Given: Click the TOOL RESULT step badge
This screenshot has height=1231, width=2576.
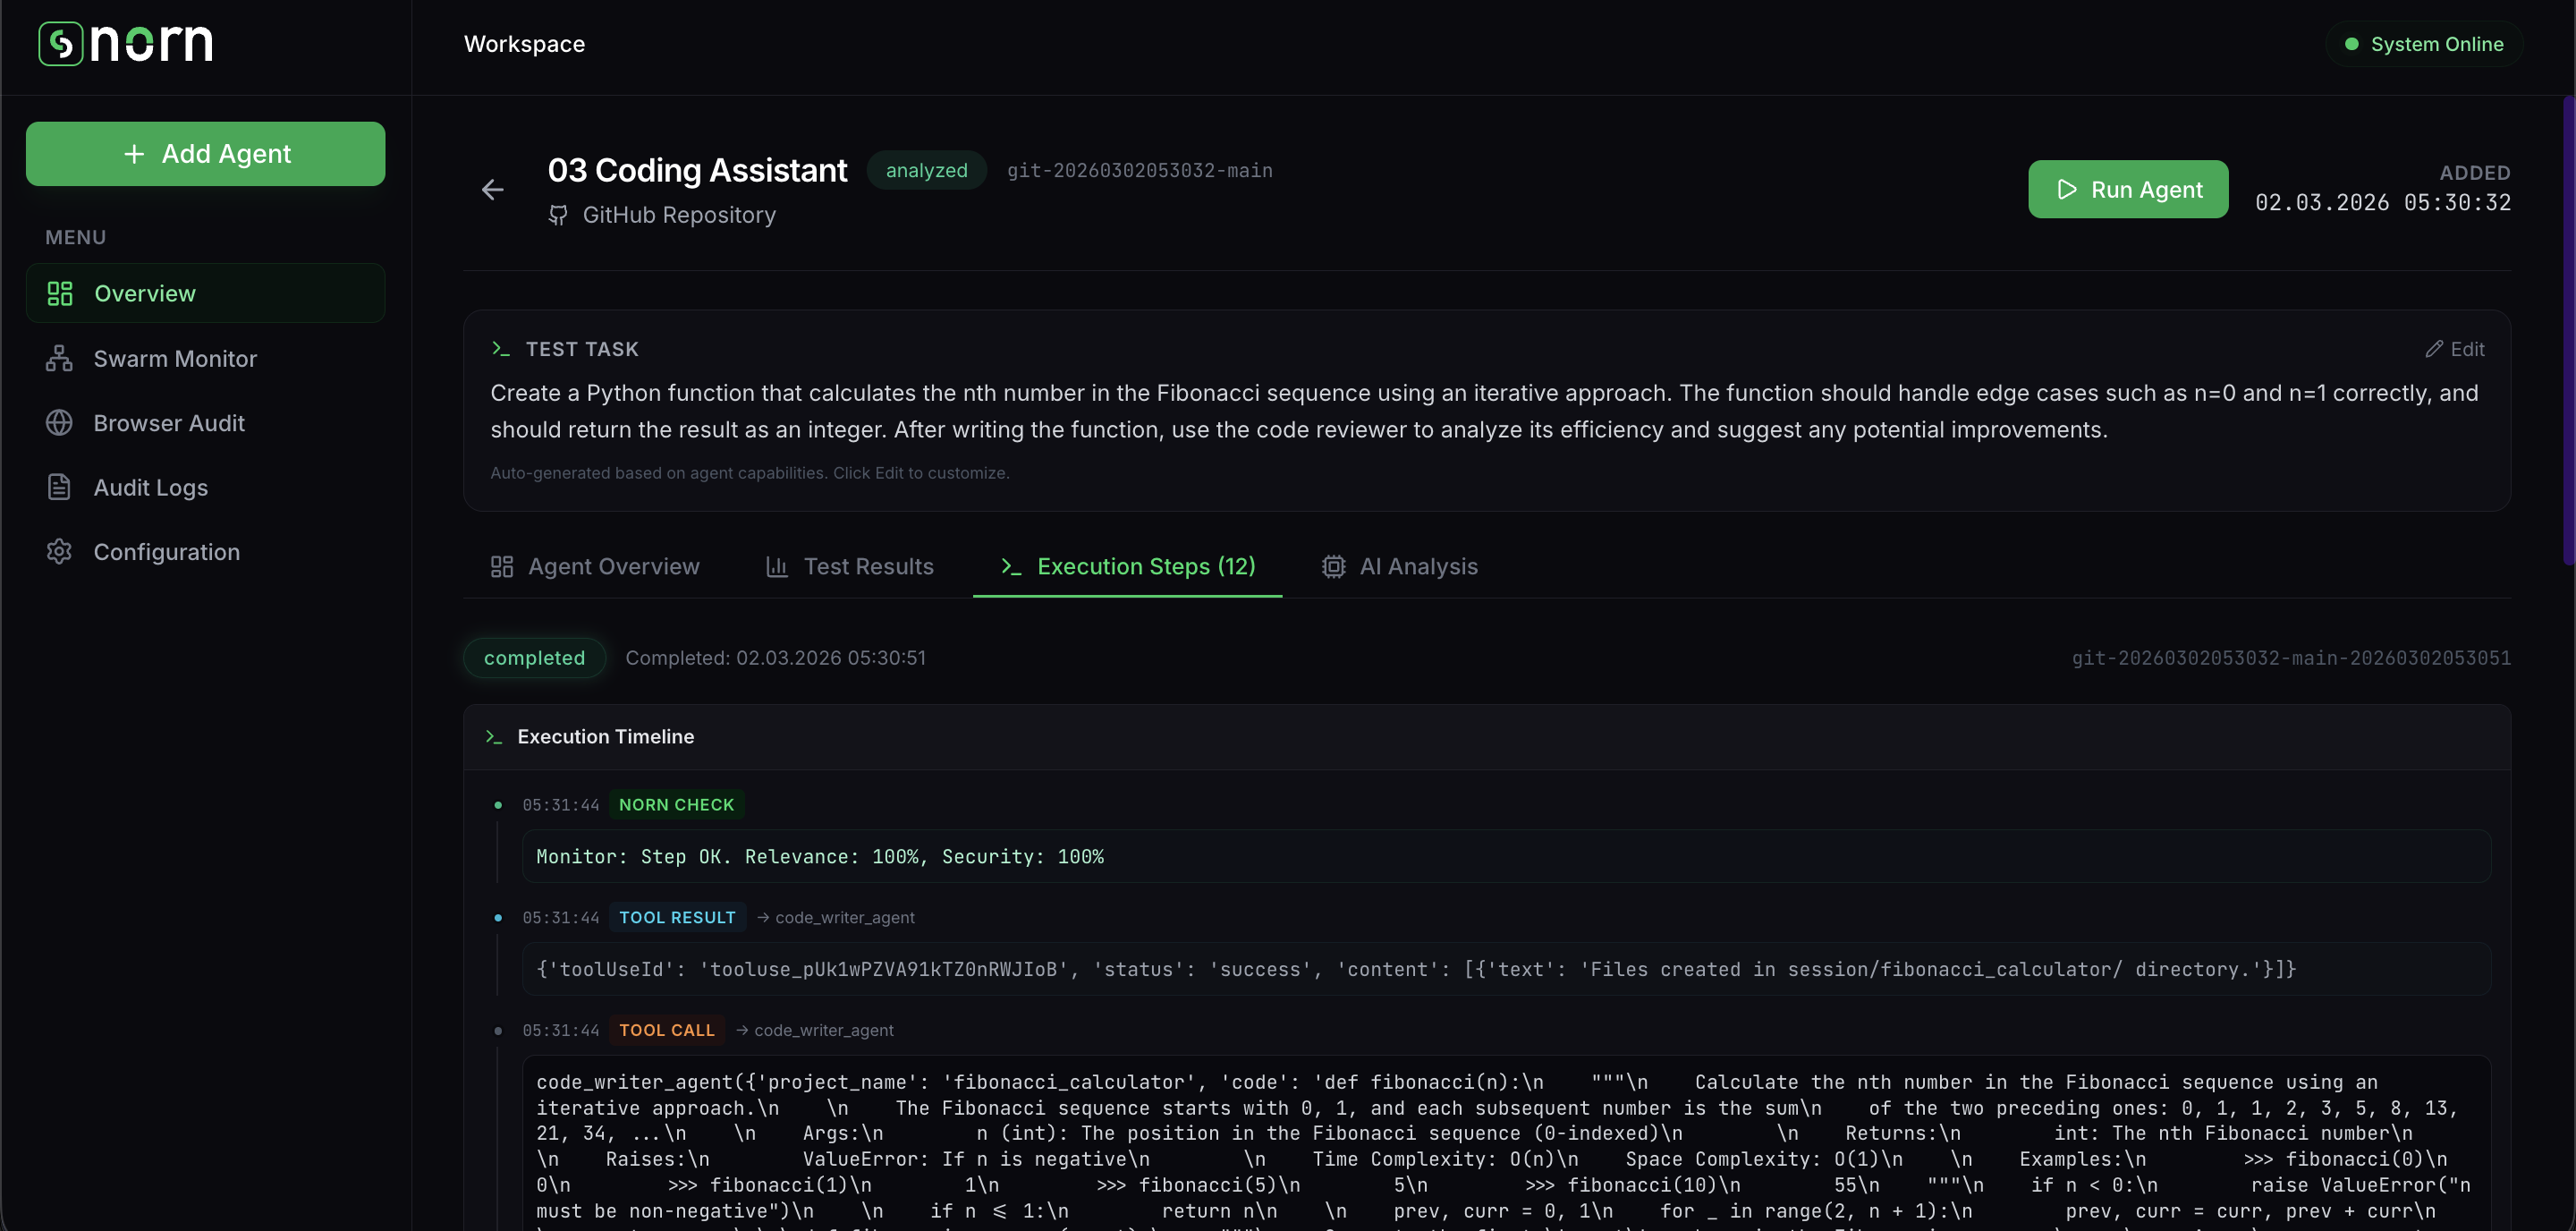Looking at the screenshot, I should [x=677, y=918].
